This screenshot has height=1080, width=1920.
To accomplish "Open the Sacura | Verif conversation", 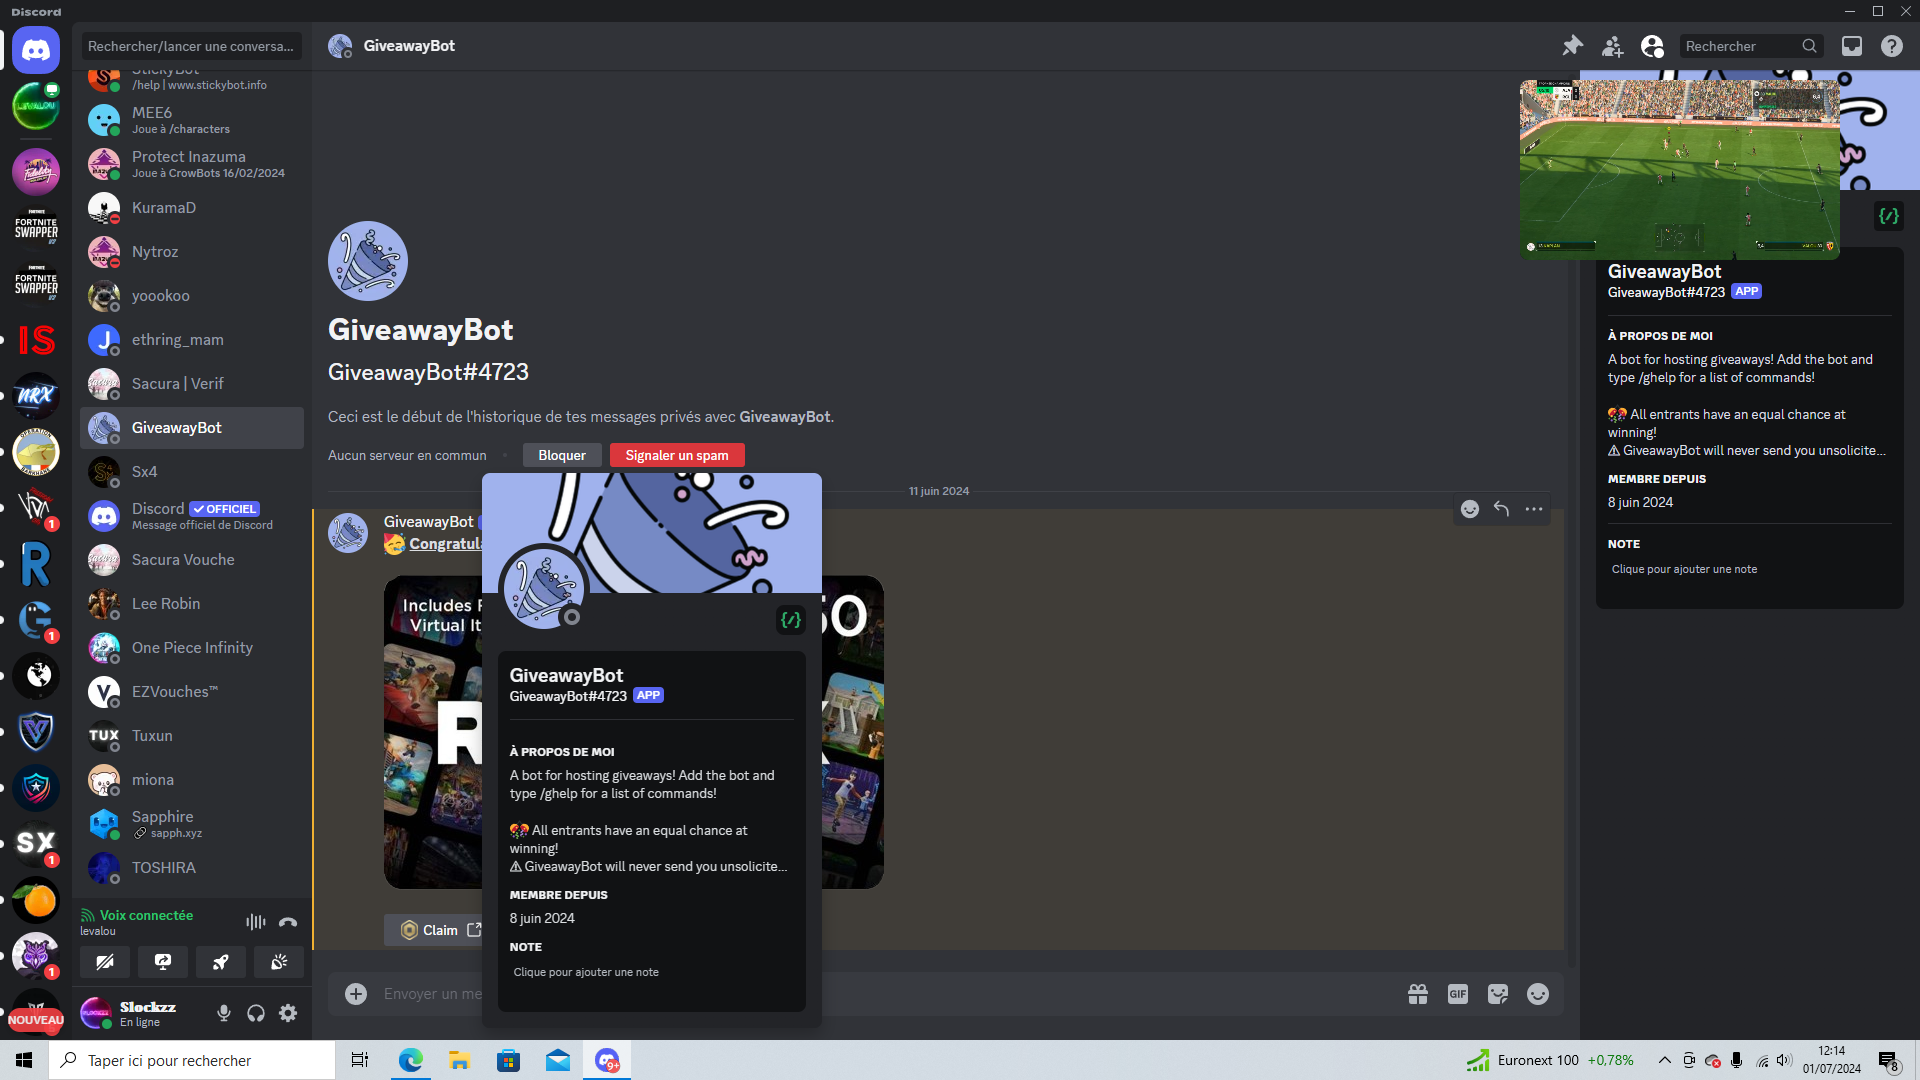I will [x=192, y=384].
